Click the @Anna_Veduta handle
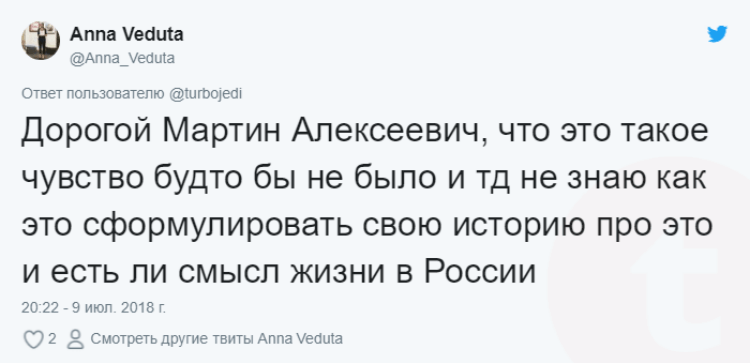This screenshot has width=750, height=364. (122, 58)
